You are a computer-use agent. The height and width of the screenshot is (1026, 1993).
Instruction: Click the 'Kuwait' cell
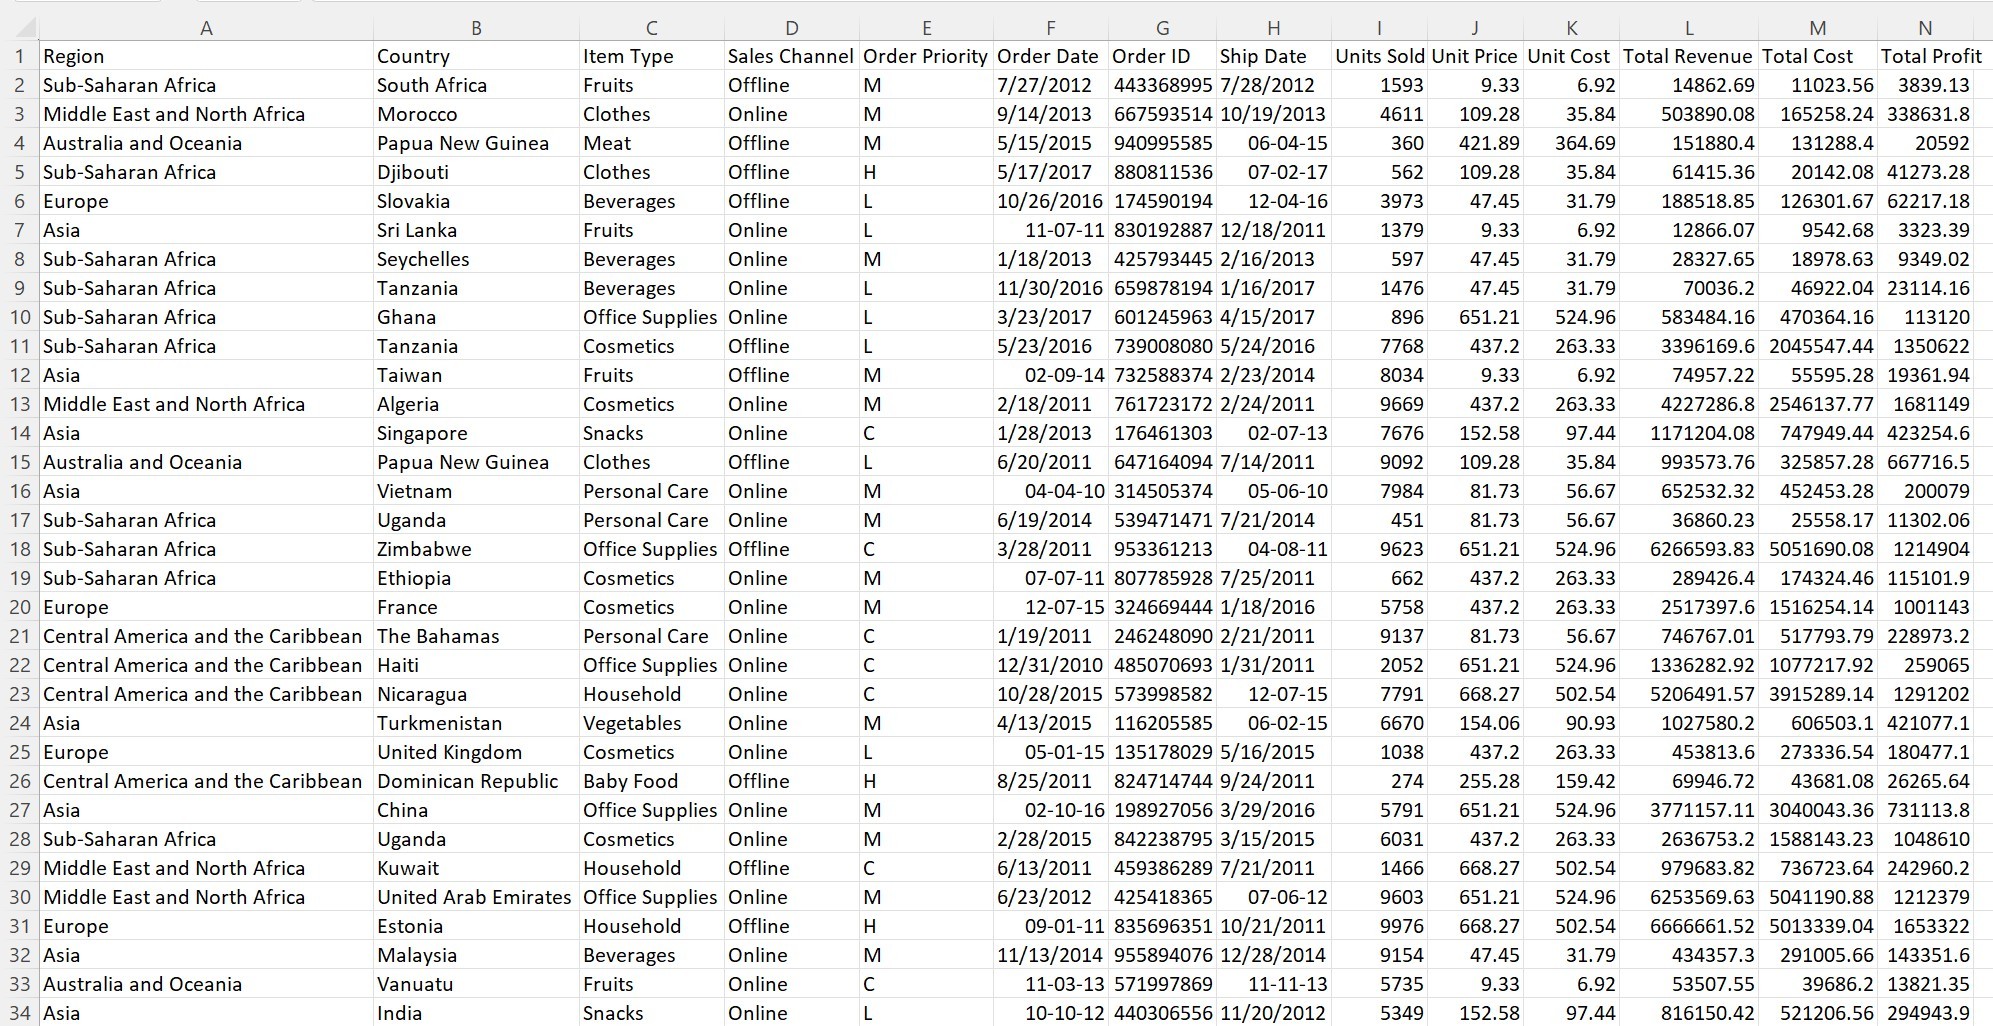[x=476, y=868]
